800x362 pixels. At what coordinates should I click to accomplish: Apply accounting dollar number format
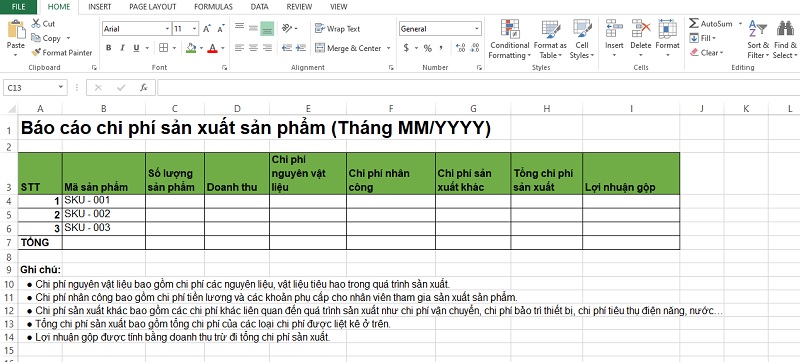(406, 48)
